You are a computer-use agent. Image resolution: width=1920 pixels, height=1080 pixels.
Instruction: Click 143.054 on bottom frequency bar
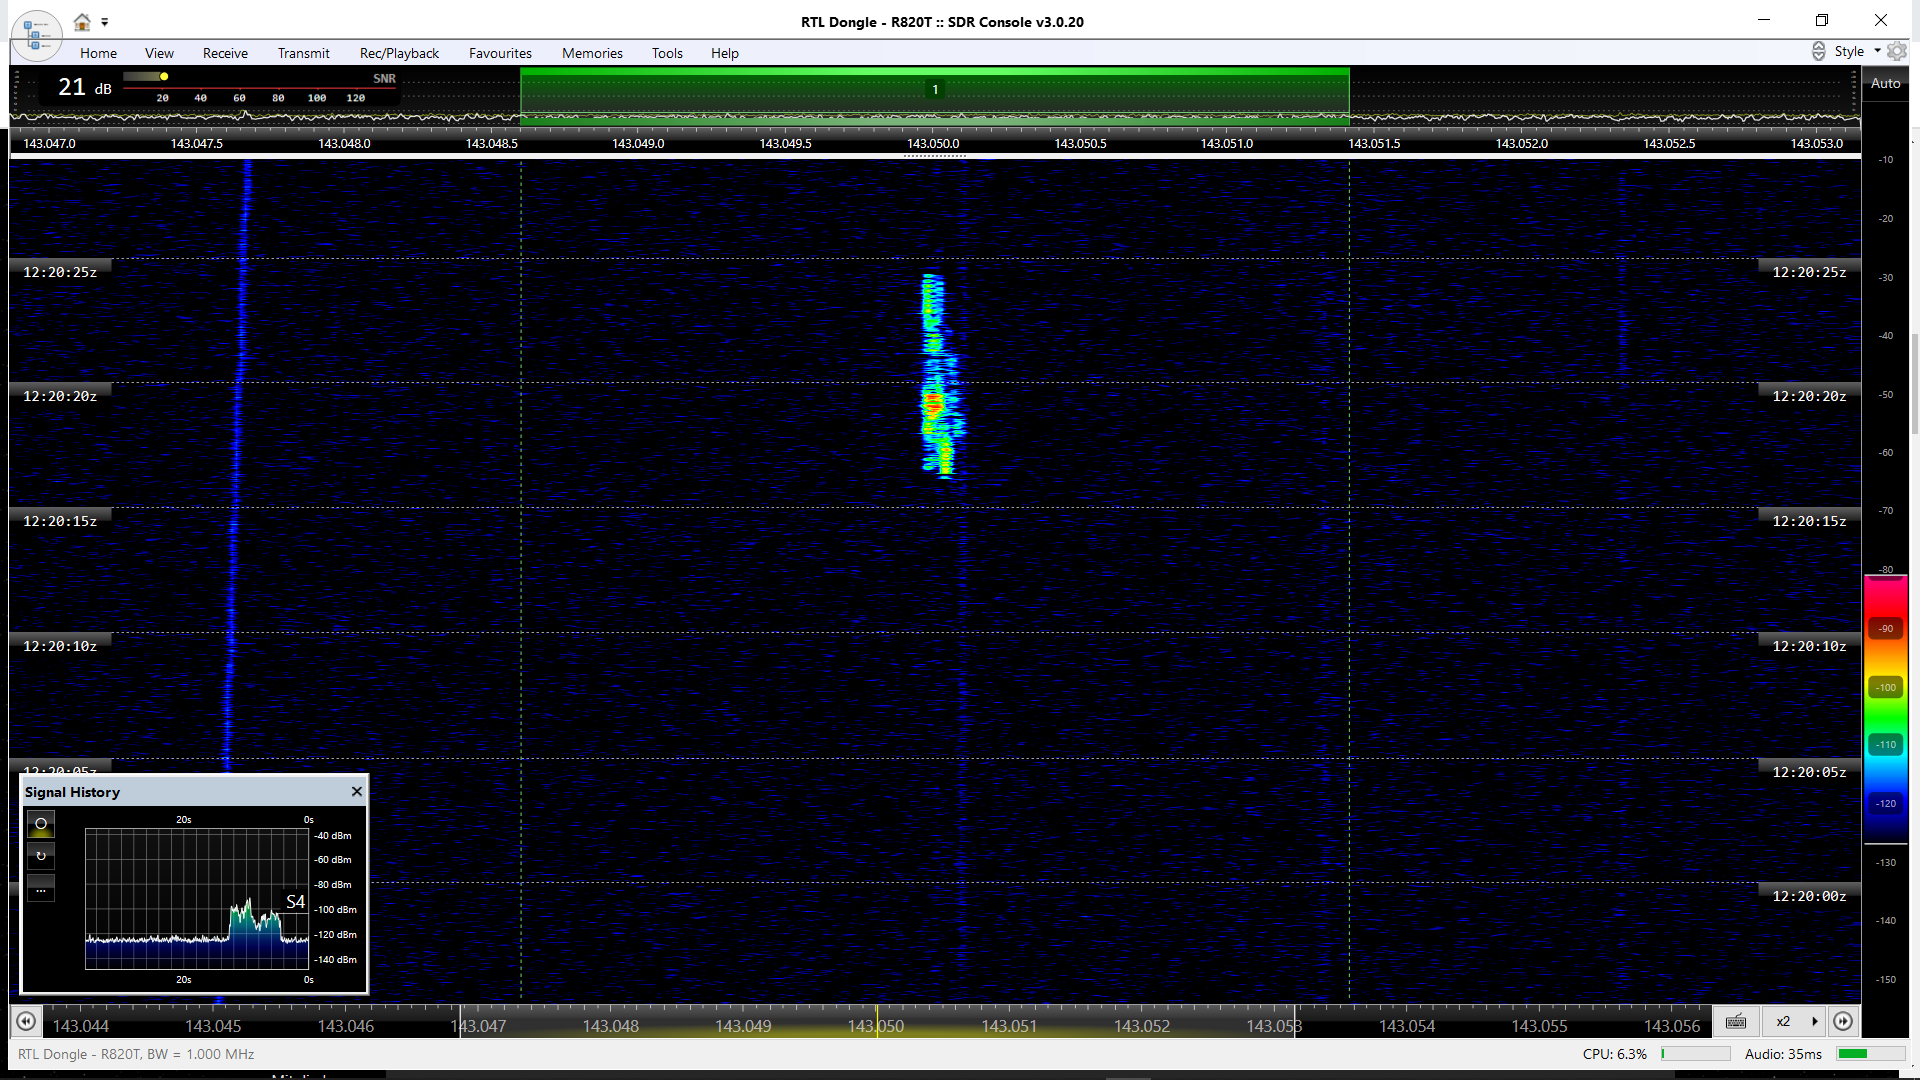(x=1407, y=1026)
